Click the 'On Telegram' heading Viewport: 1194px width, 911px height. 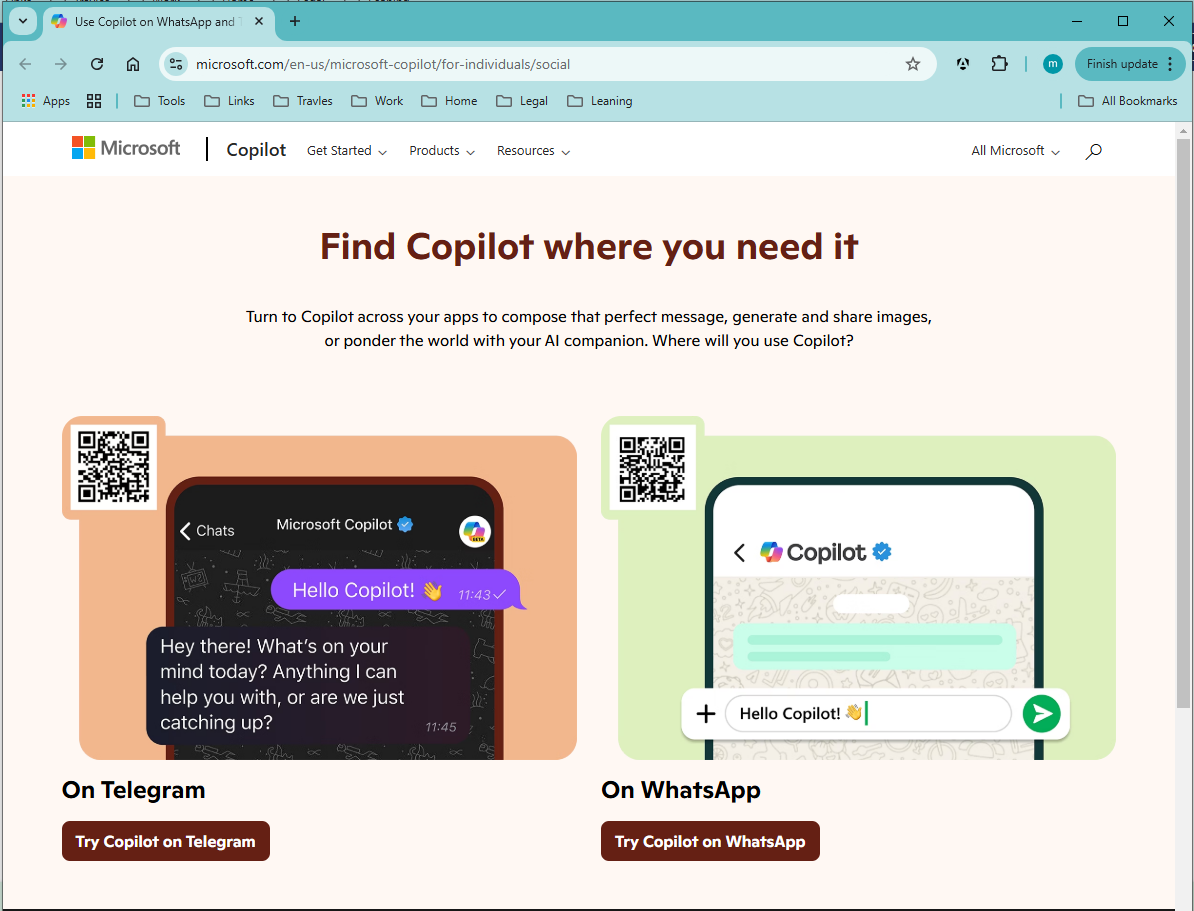pyautogui.click(x=133, y=790)
